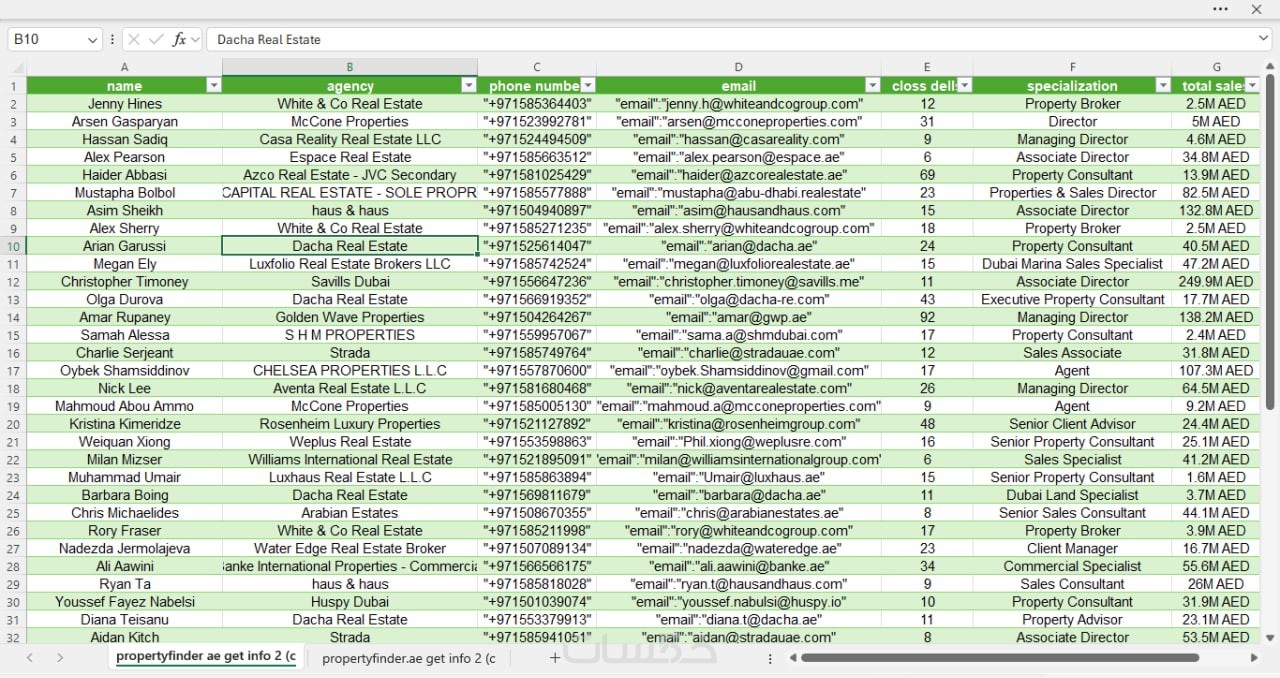
Task: Select the cell Asim Sheikh
Action: coord(124,211)
